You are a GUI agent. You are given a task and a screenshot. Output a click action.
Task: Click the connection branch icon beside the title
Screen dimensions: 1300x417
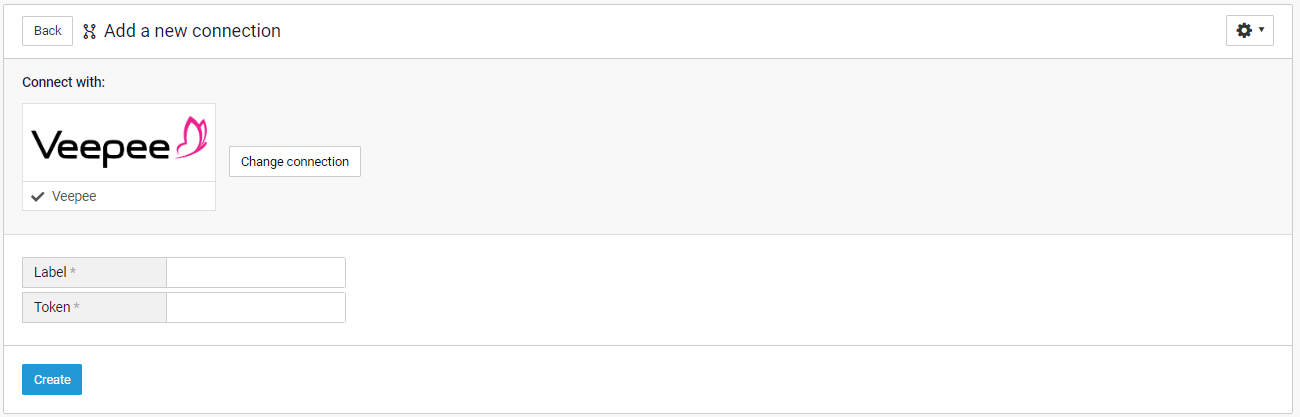(x=89, y=31)
